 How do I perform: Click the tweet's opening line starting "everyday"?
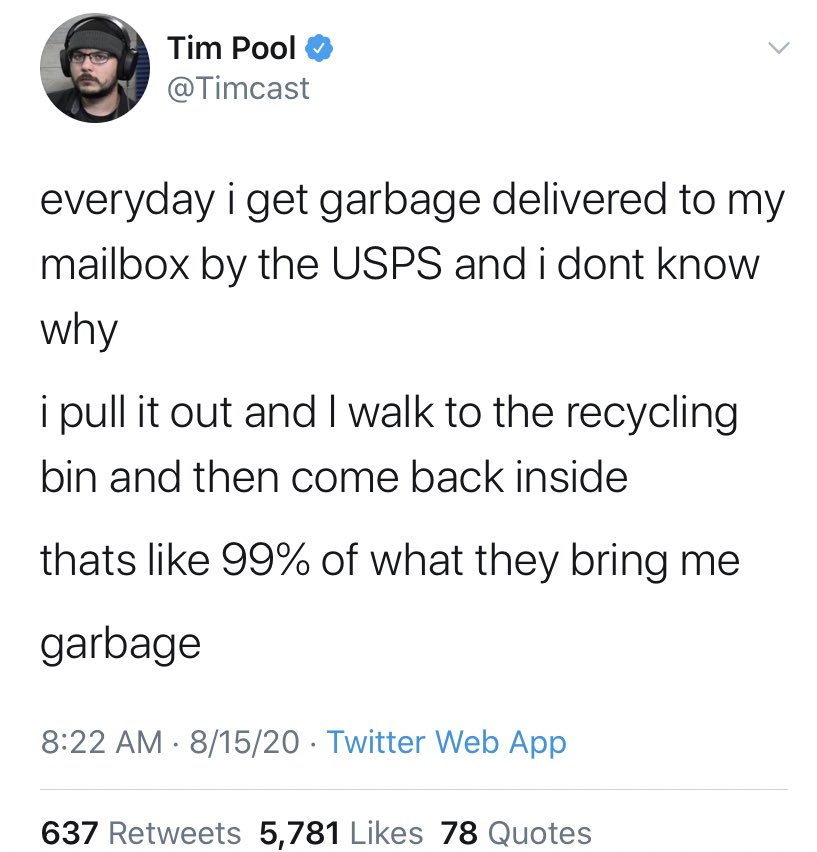pyautogui.click(x=413, y=202)
